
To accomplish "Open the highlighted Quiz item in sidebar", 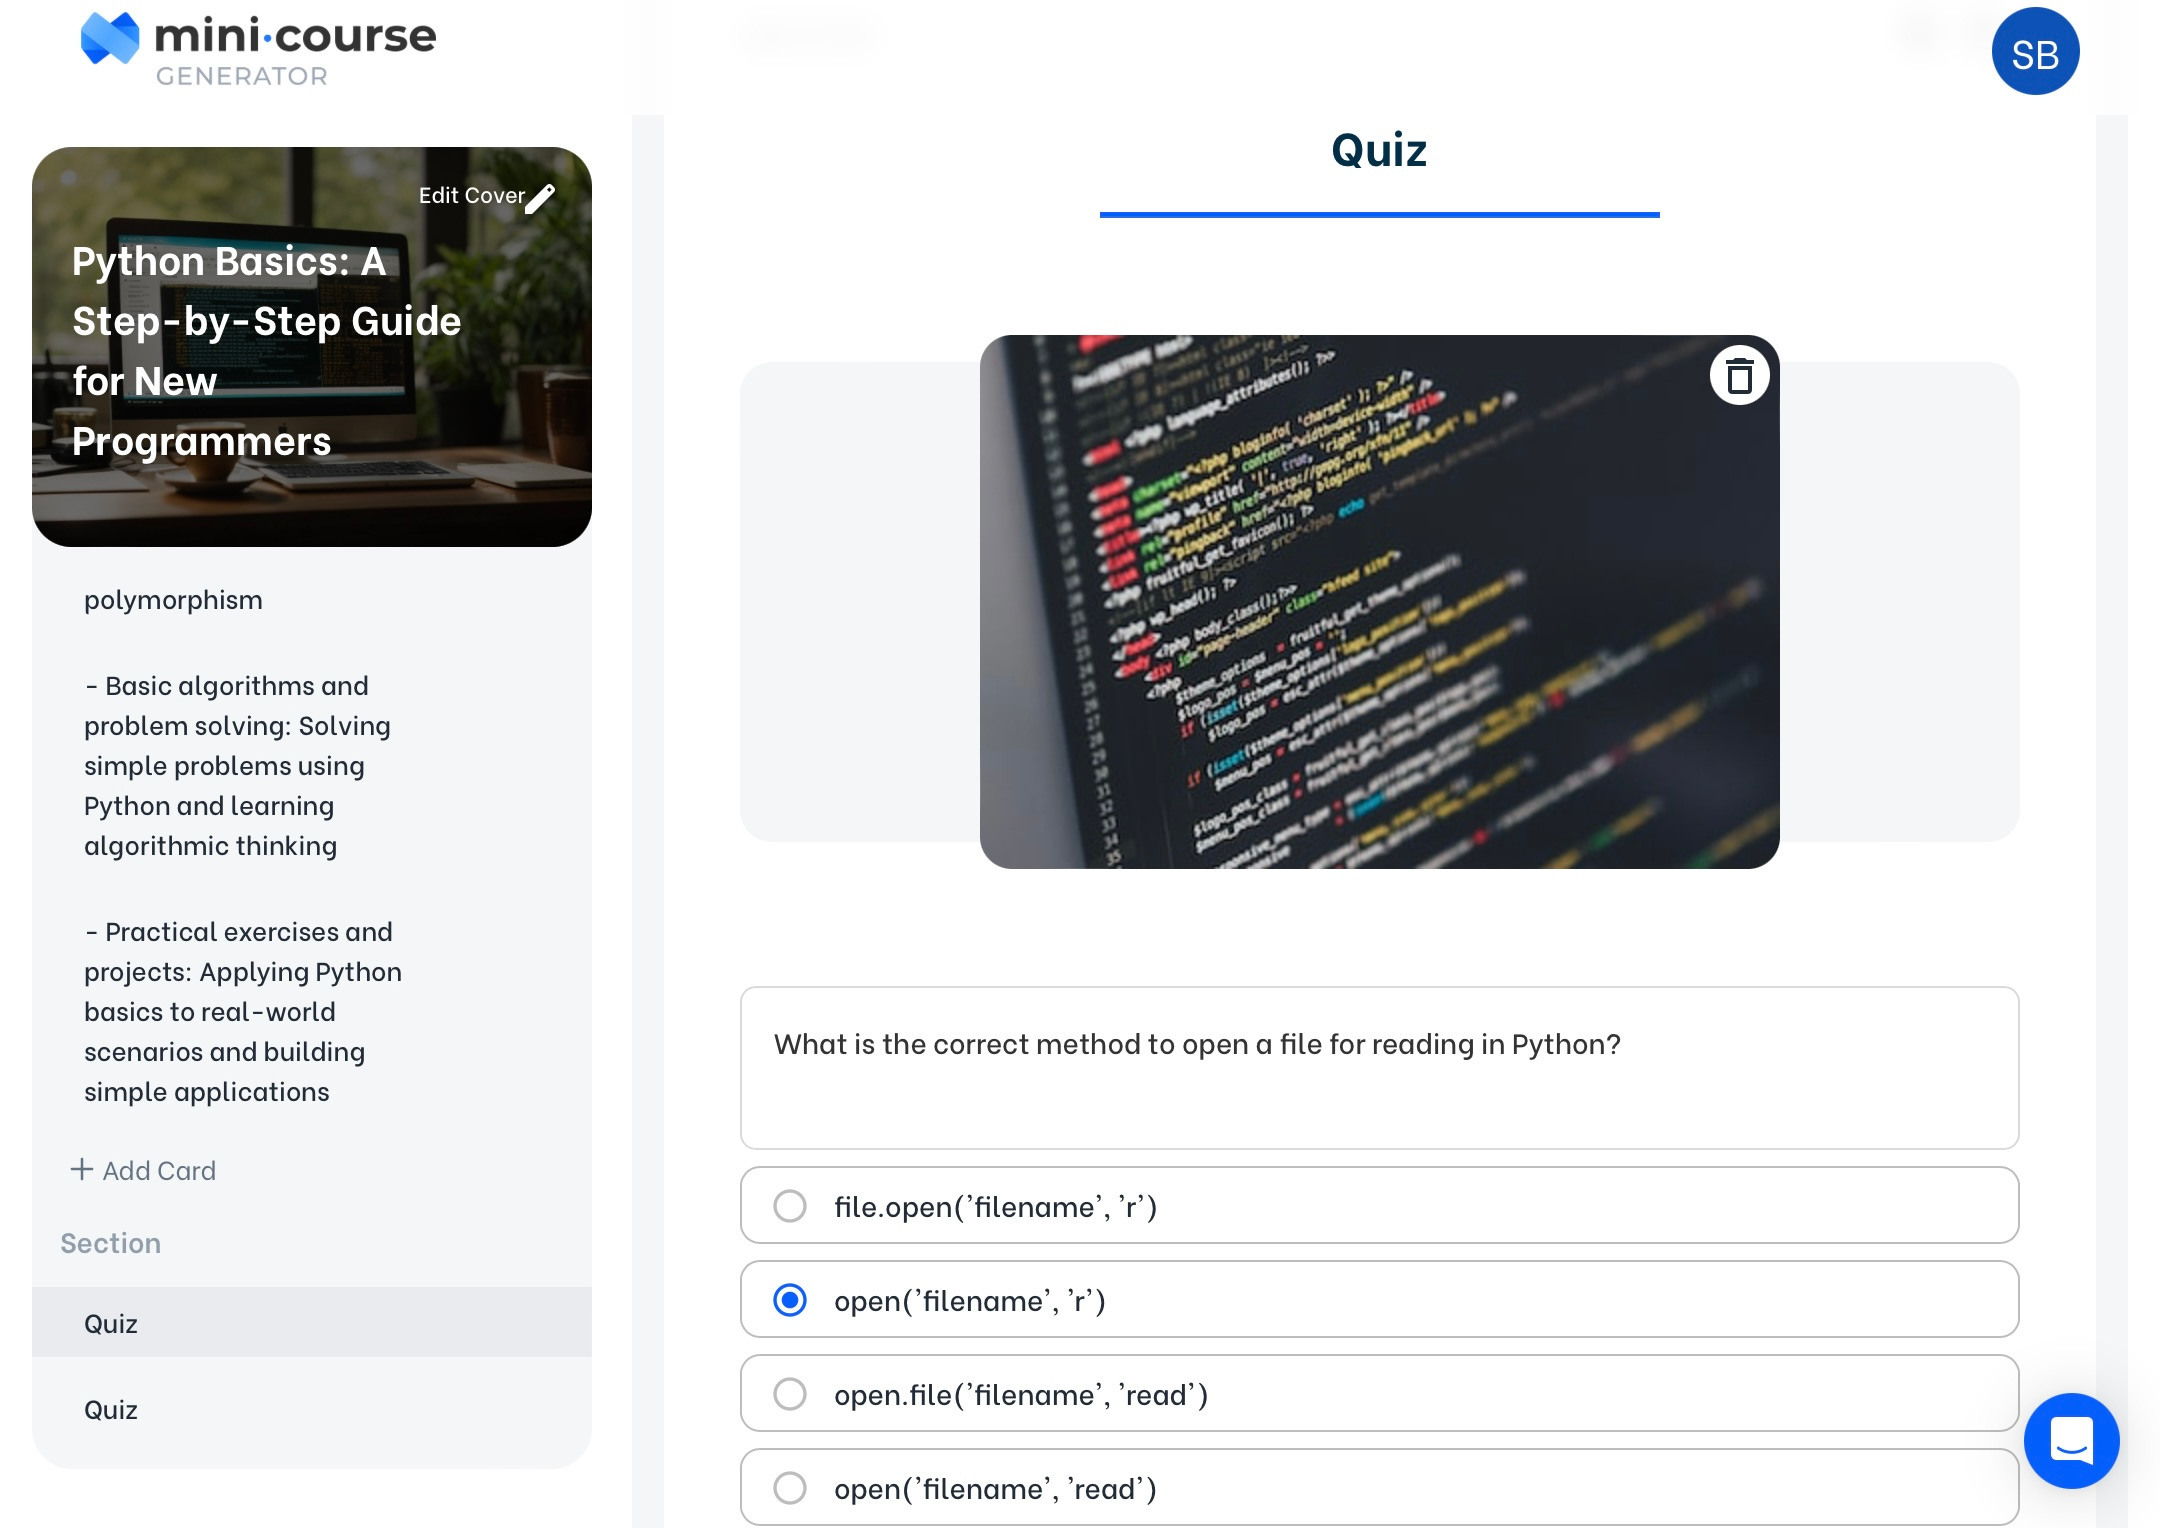I will [x=111, y=1323].
